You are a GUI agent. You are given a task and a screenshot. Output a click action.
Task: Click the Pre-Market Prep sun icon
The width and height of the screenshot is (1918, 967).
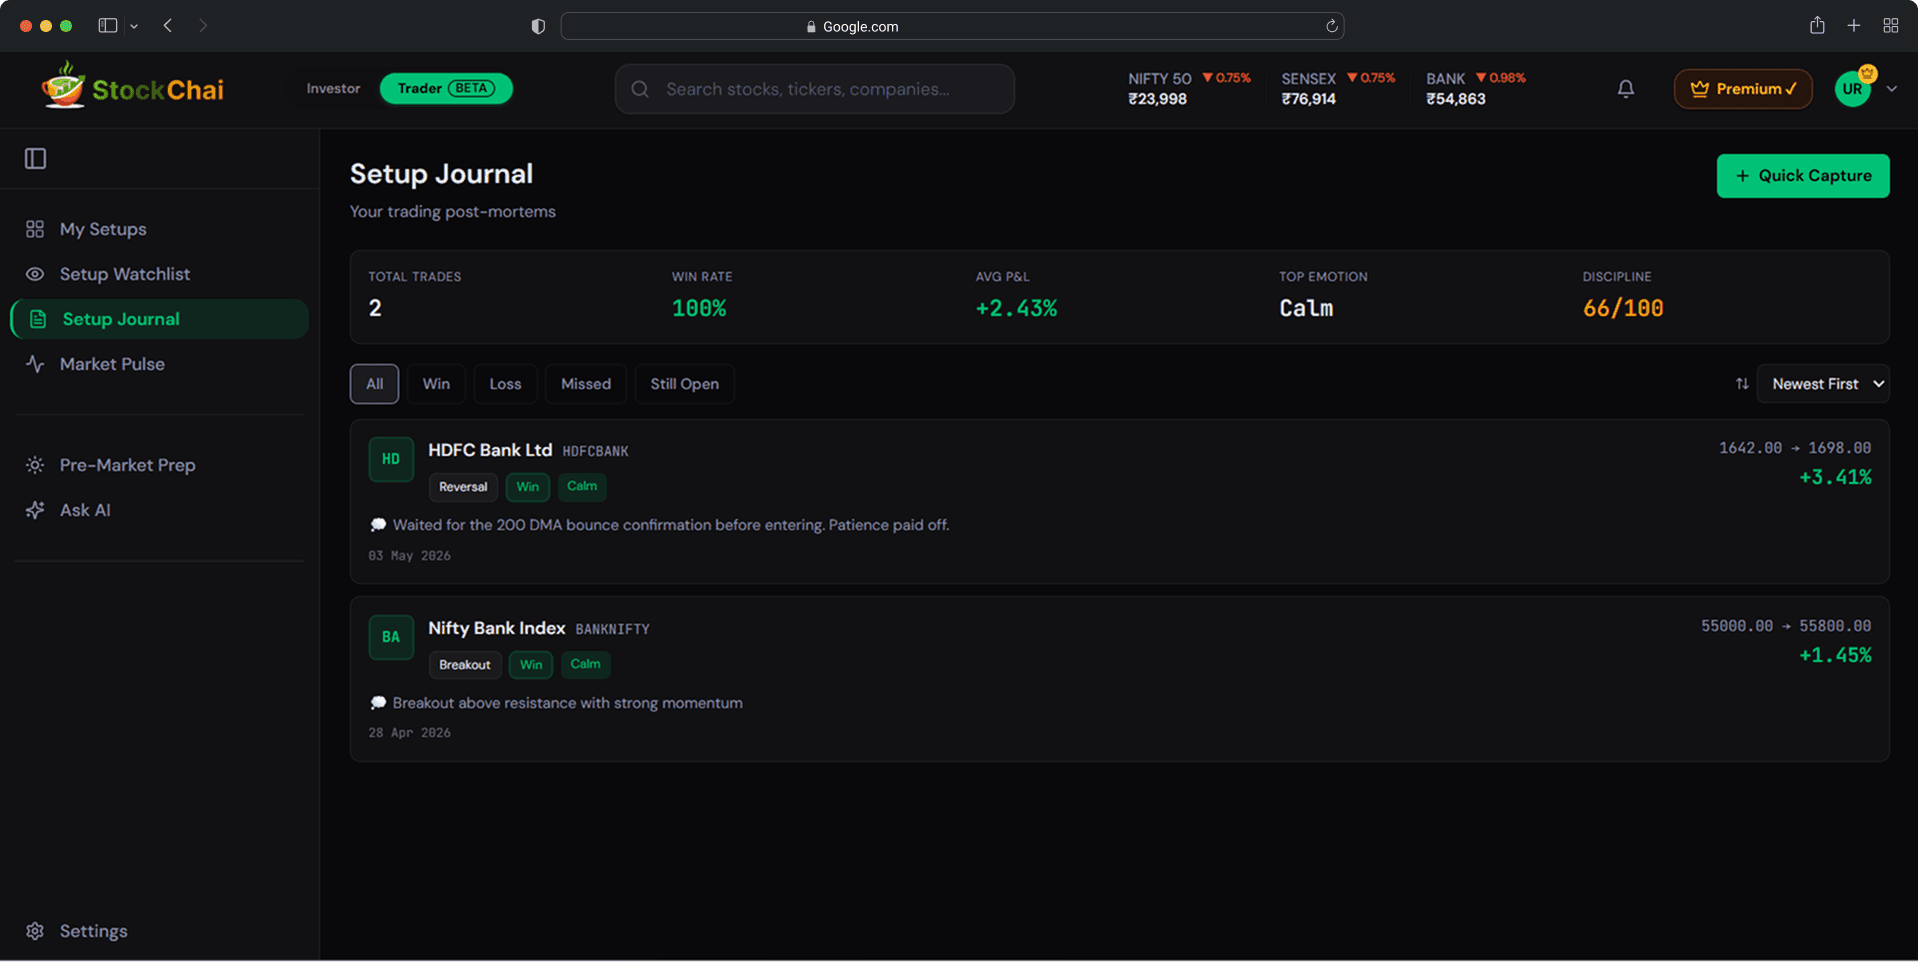[x=35, y=465]
